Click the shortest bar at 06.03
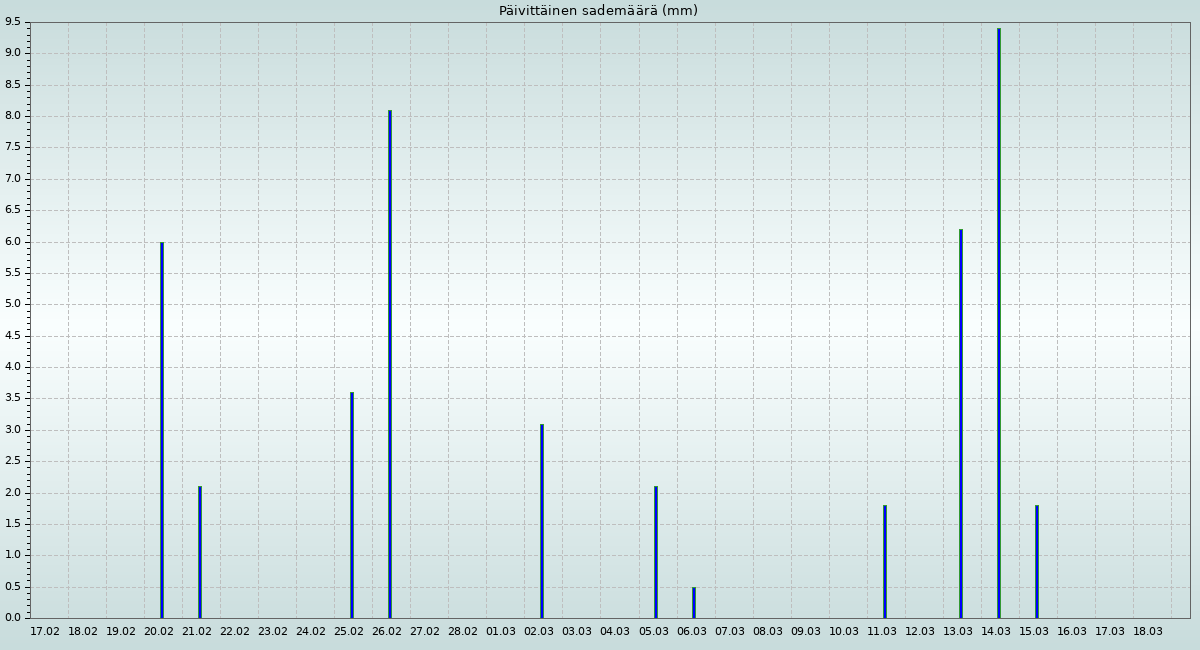This screenshot has width=1200, height=650. tap(694, 603)
